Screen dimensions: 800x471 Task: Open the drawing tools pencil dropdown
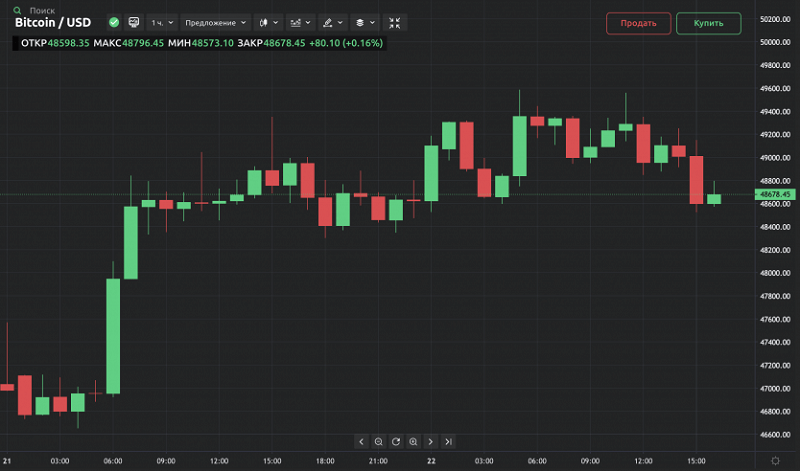point(332,21)
